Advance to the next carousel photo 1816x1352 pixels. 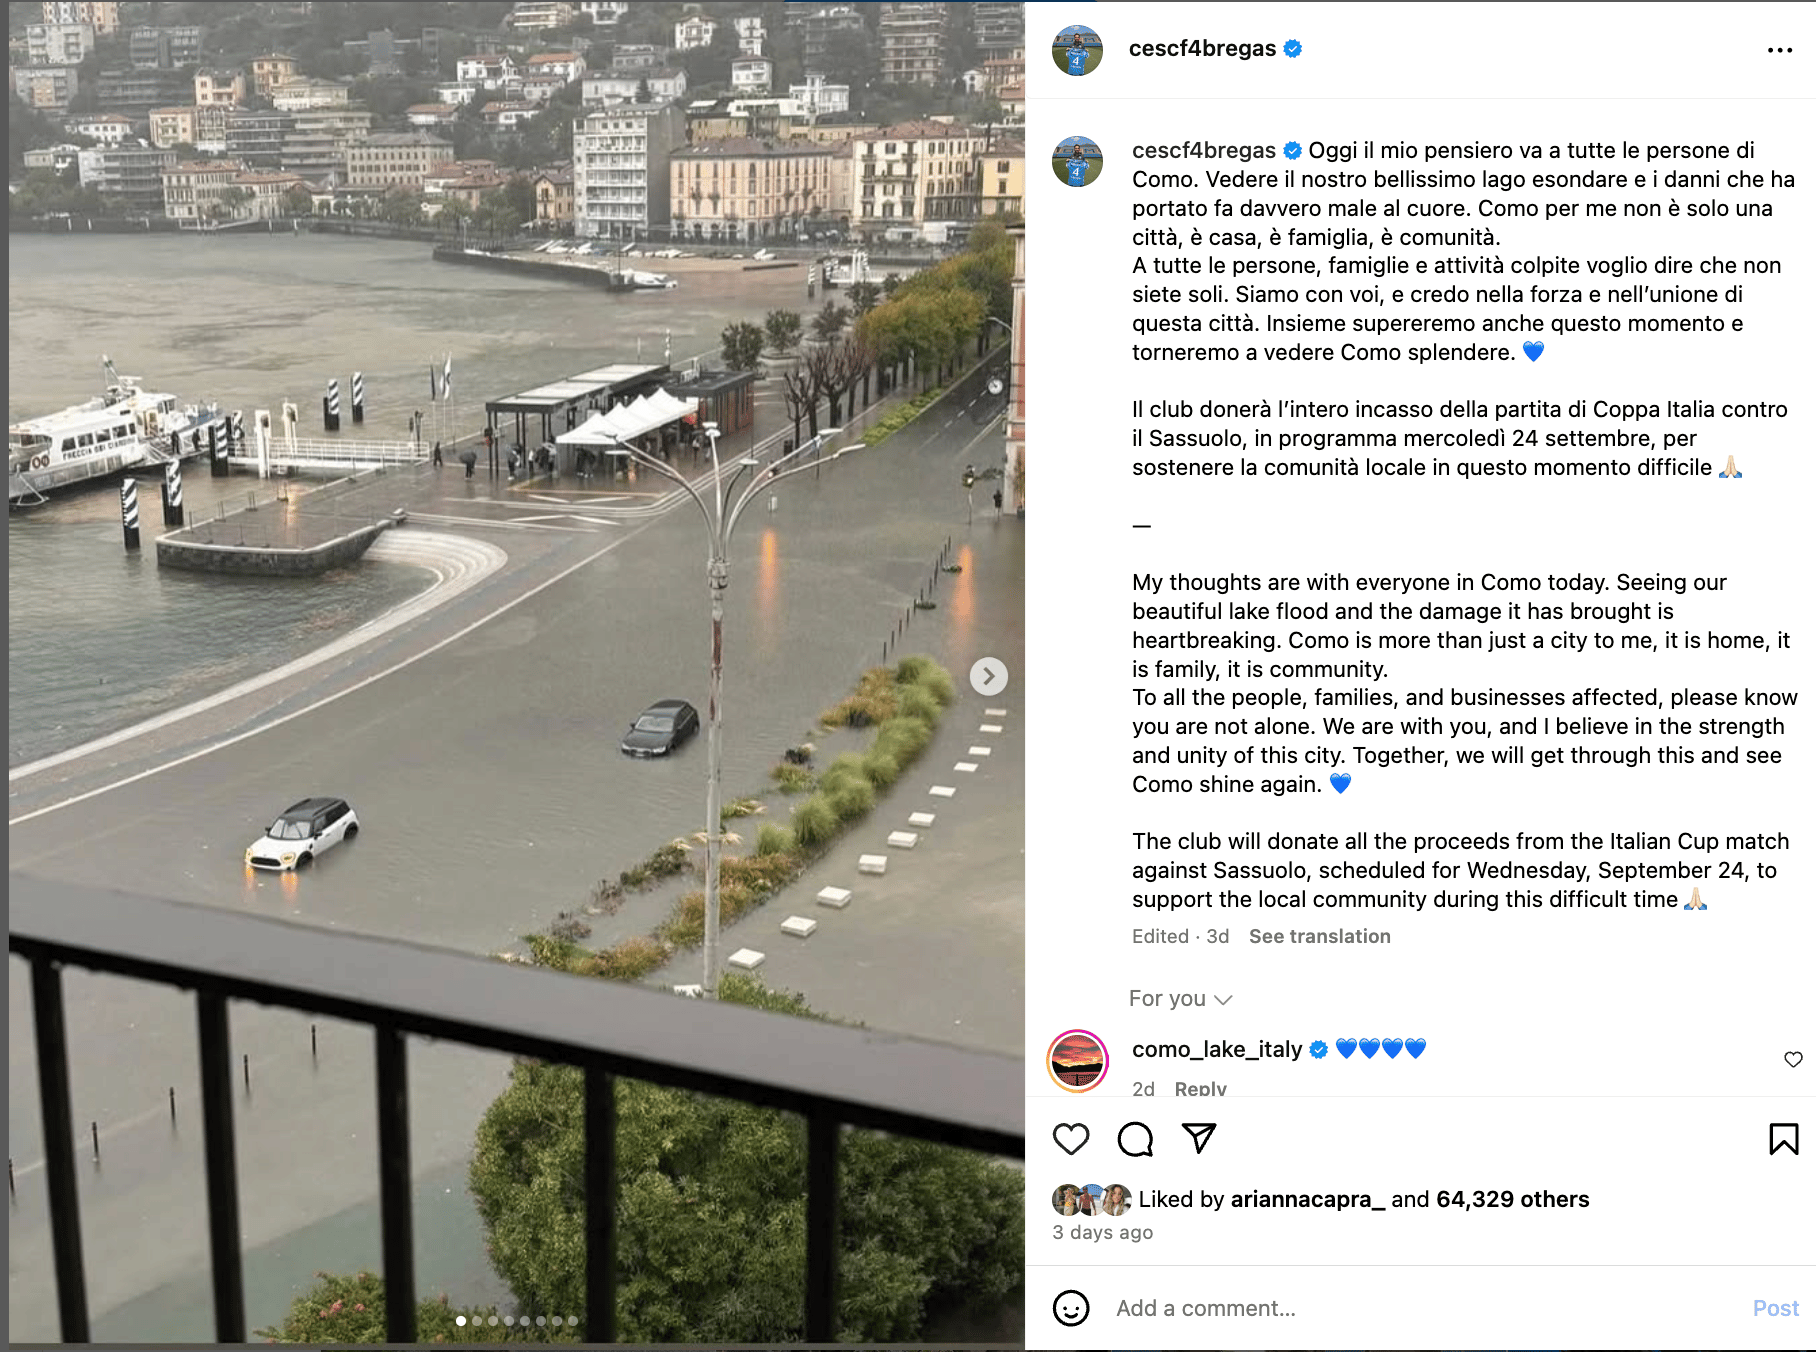point(988,677)
